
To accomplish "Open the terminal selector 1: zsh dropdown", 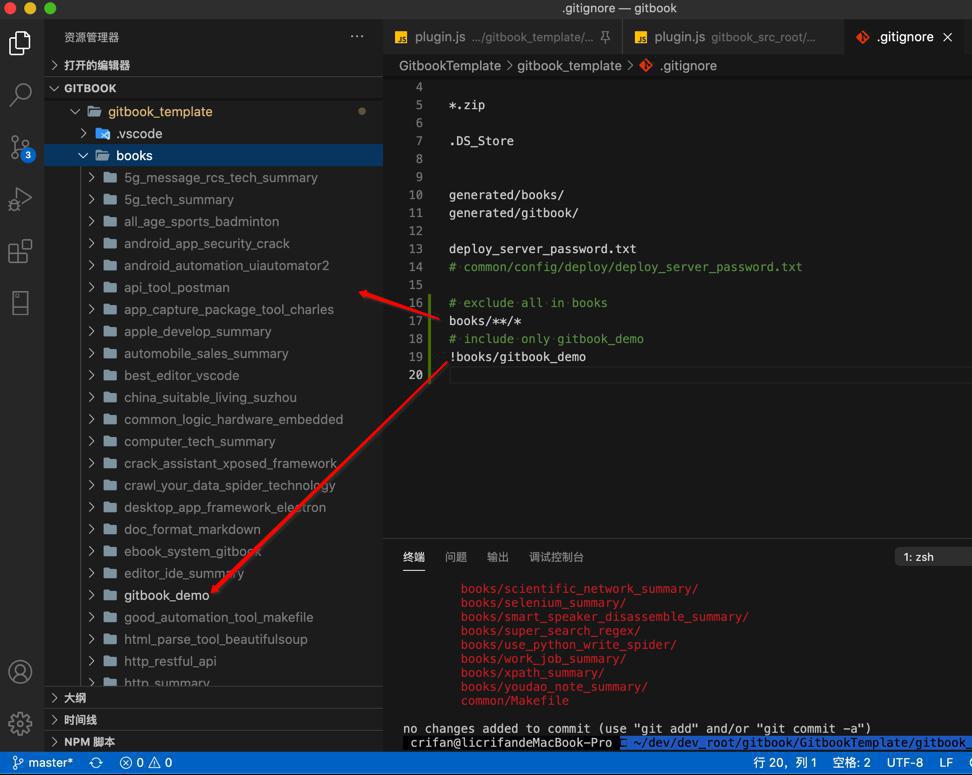I will (x=933, y=557).
